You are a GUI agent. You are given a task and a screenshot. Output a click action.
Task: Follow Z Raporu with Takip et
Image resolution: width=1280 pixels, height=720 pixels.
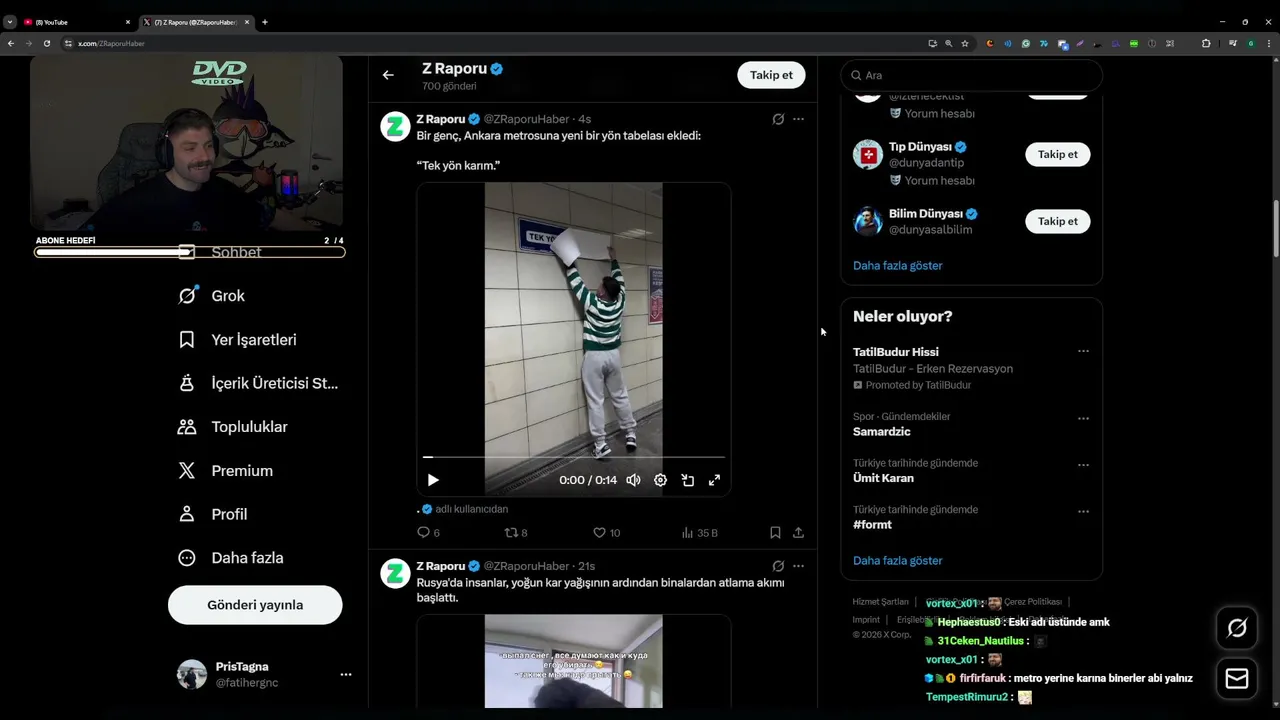[771, 75]
